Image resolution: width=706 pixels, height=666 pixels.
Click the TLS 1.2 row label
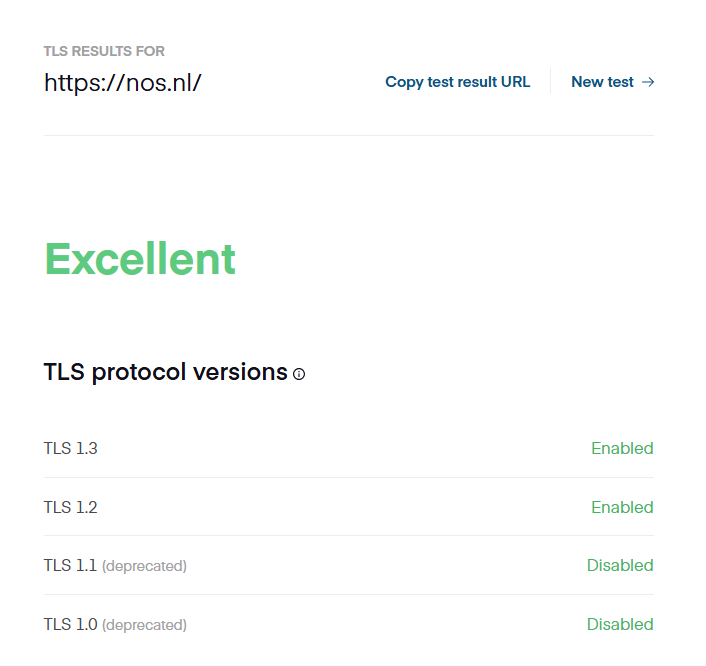(71, 507)
